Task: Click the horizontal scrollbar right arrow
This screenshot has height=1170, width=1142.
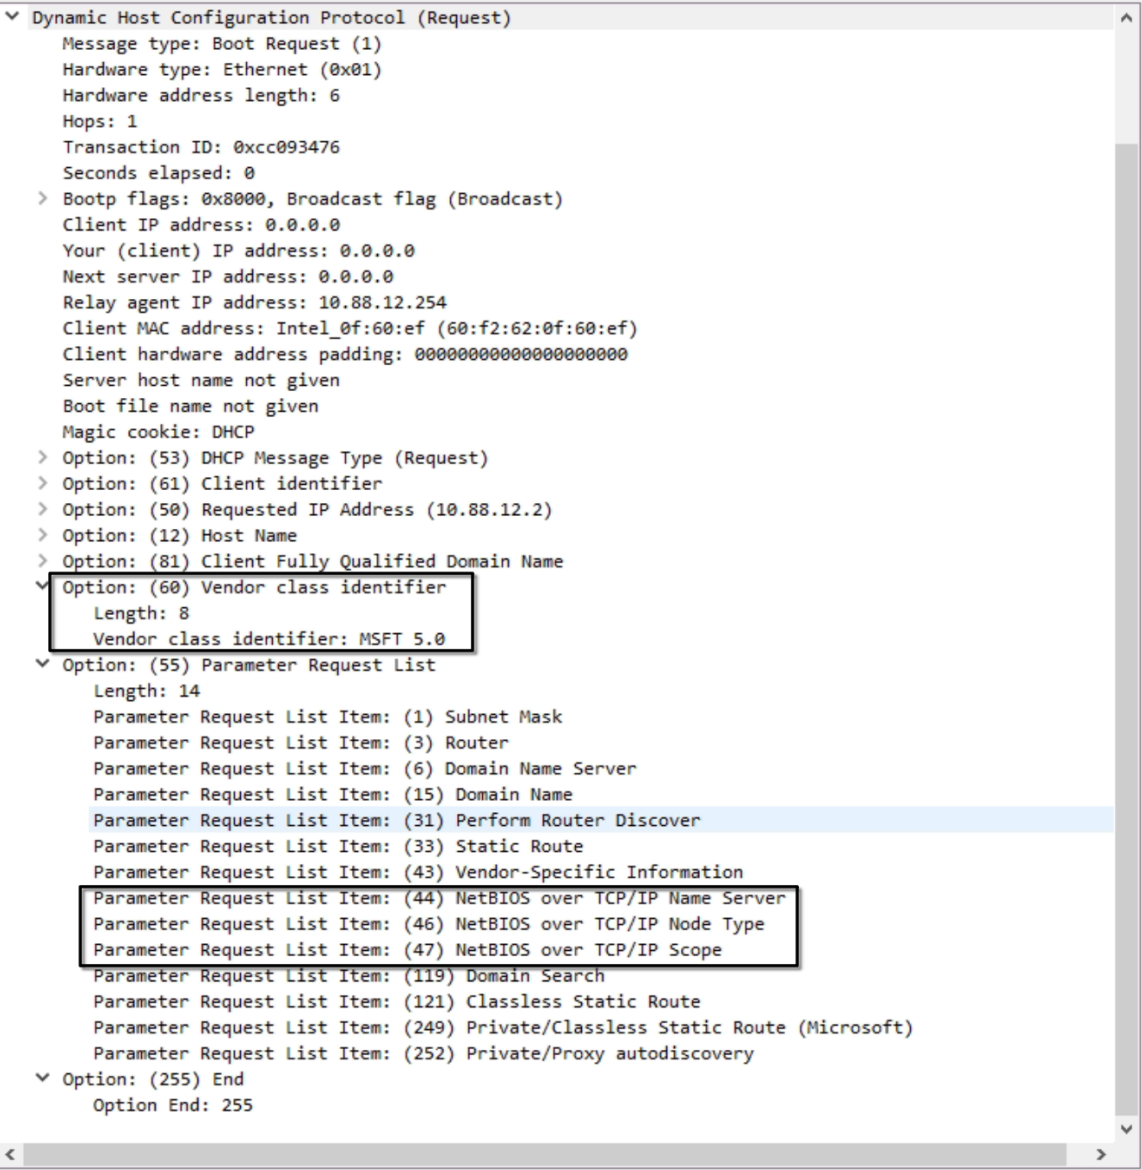Action: pyautogui.click(x=1101, y=1154)
